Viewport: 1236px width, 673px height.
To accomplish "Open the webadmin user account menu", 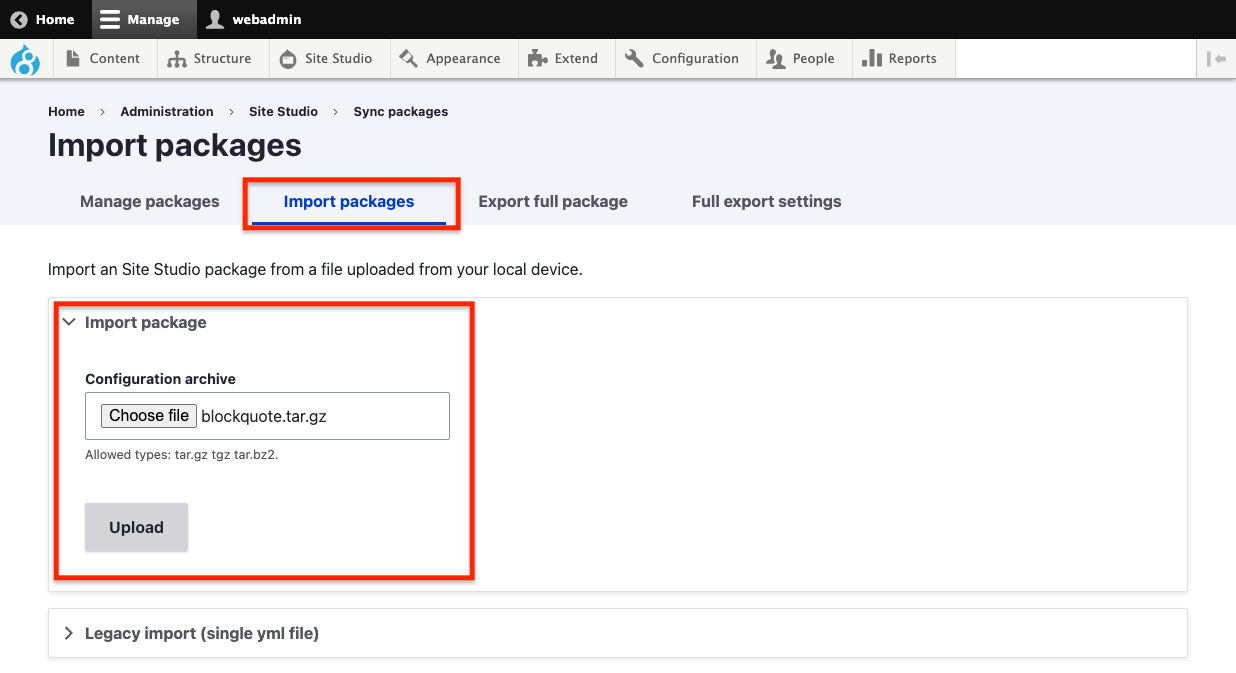I will pos(254,19).
